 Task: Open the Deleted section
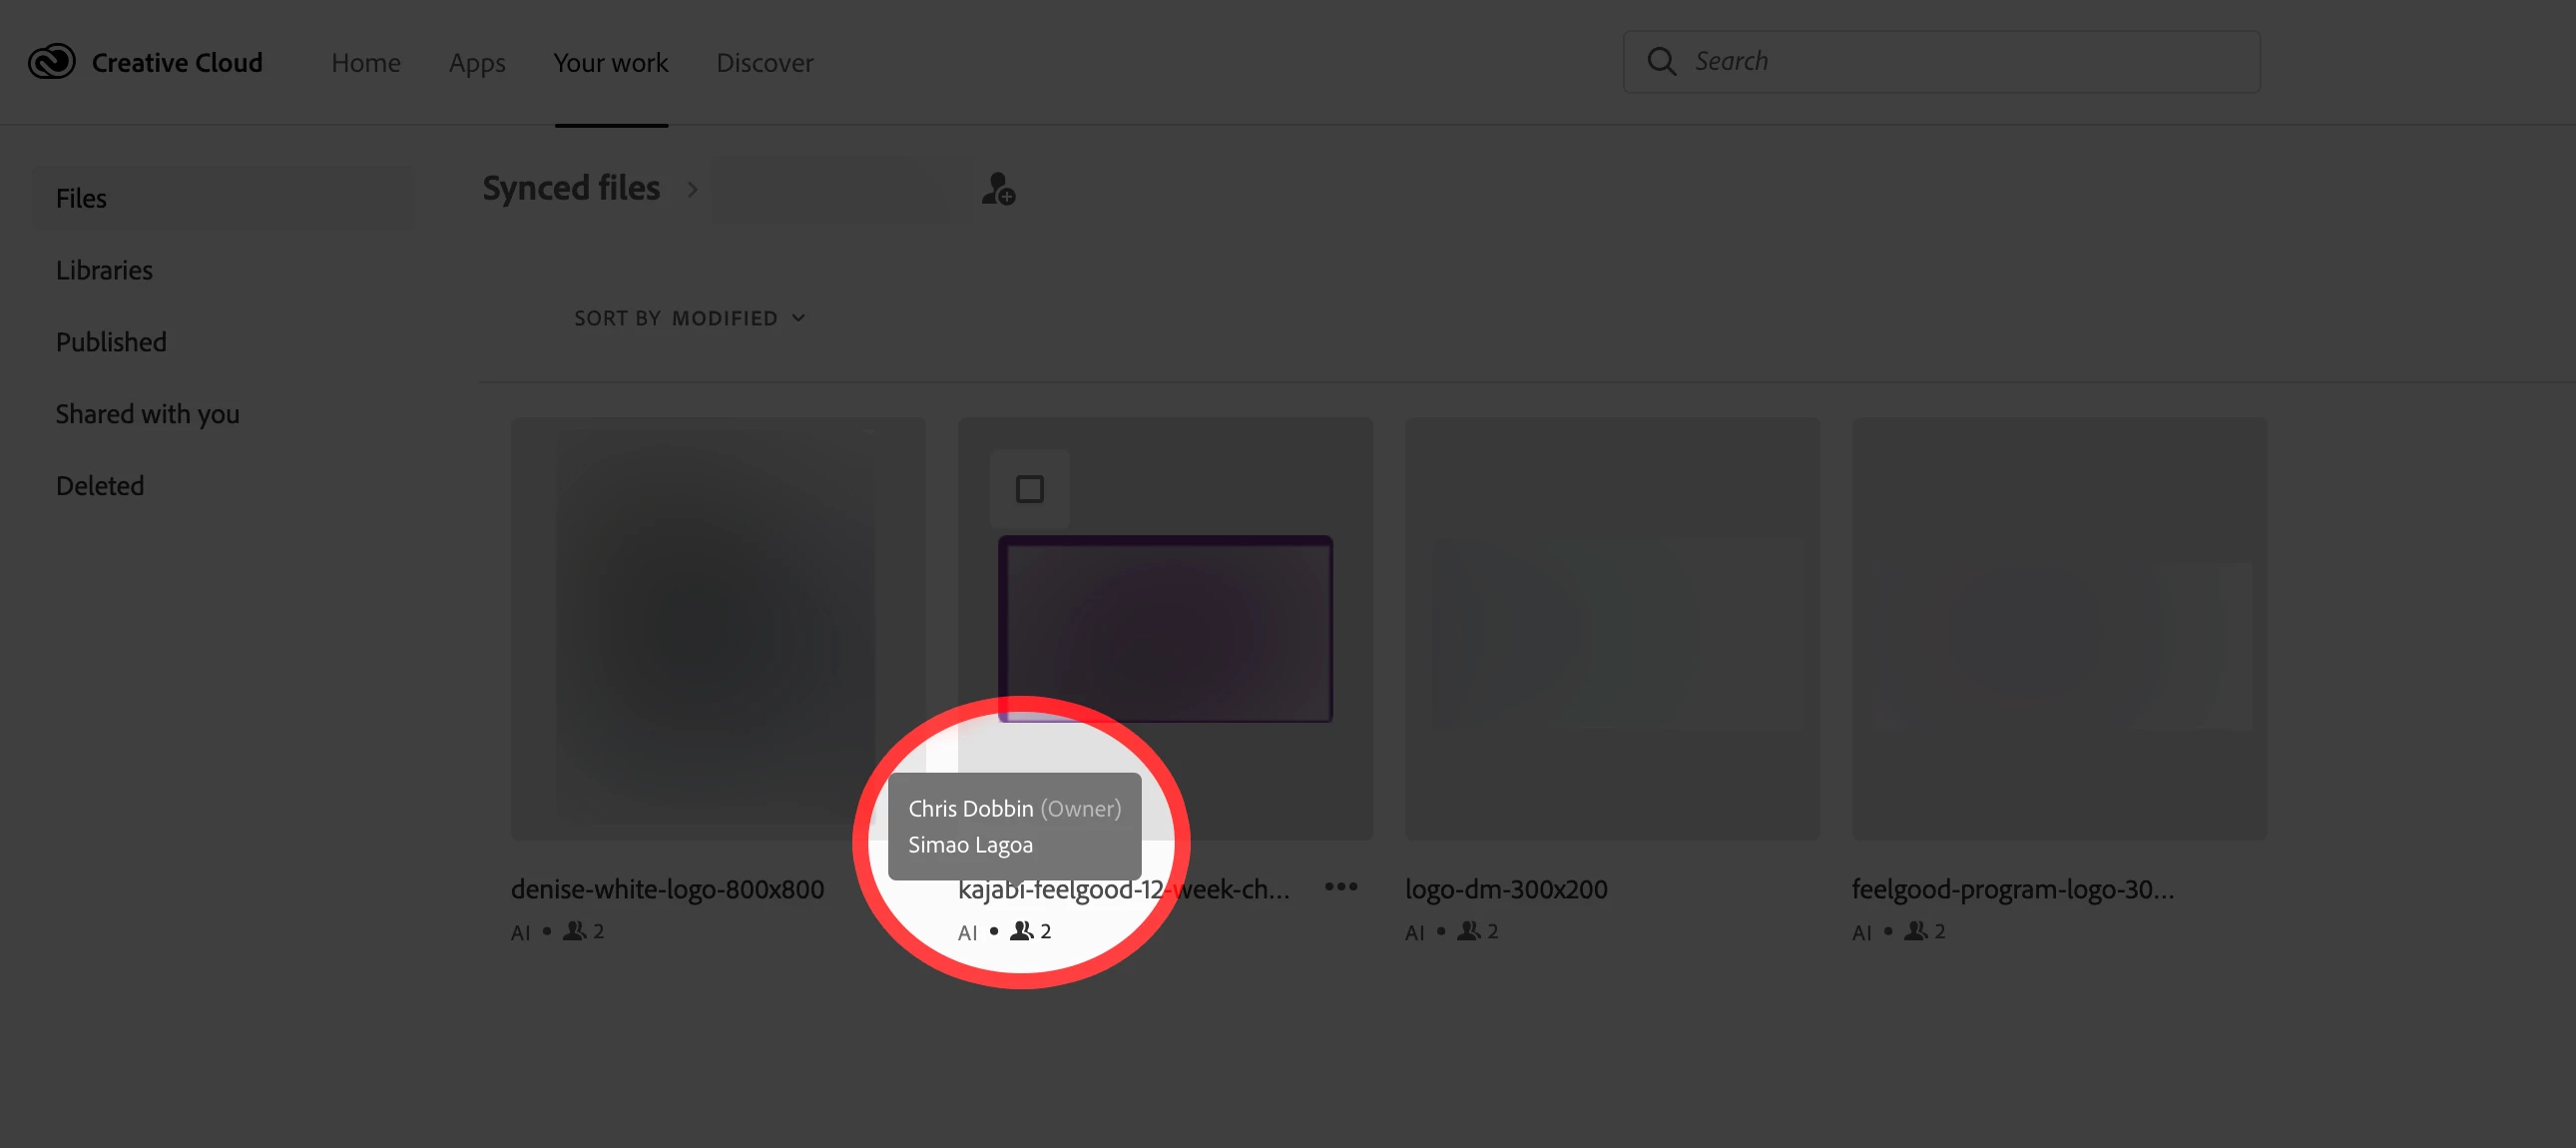click(x=100, y=486)
